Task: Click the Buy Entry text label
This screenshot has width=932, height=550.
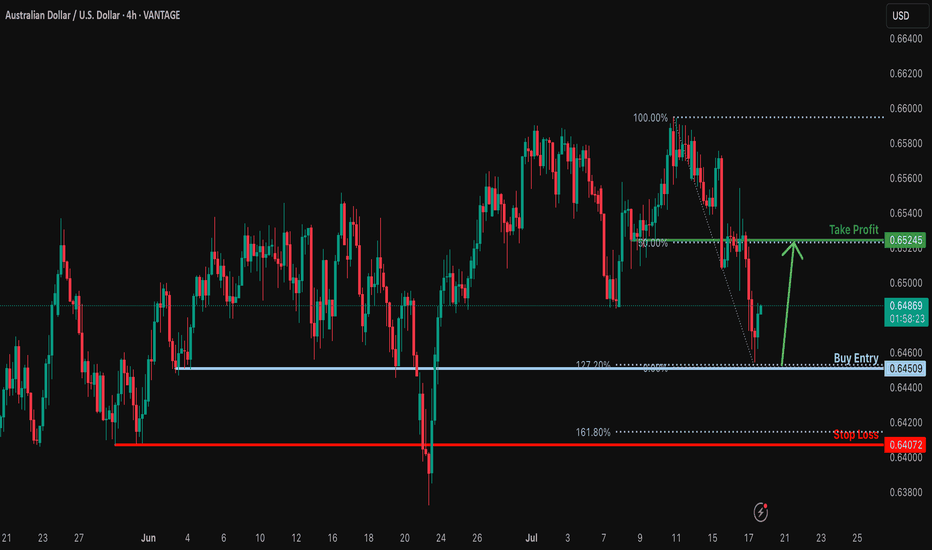Action: click(856, 358)
